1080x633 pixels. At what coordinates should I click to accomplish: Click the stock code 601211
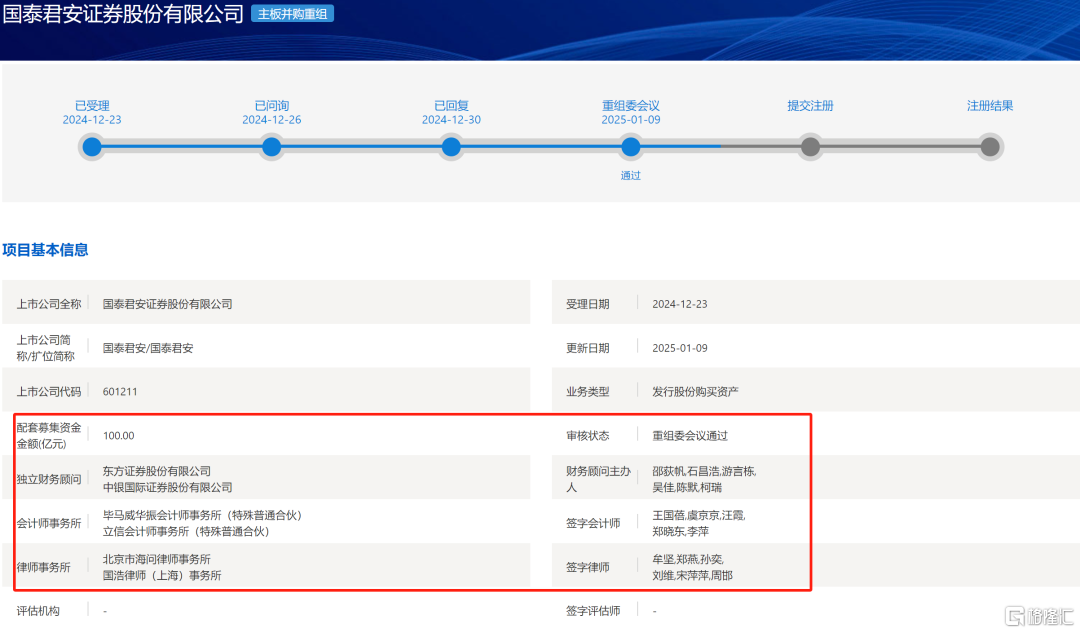tap(120, 391)
